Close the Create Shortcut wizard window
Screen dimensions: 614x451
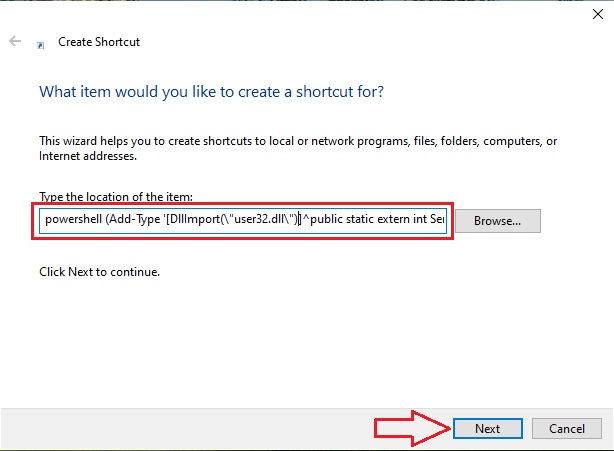pyautogui.click(x=597, y=12)
